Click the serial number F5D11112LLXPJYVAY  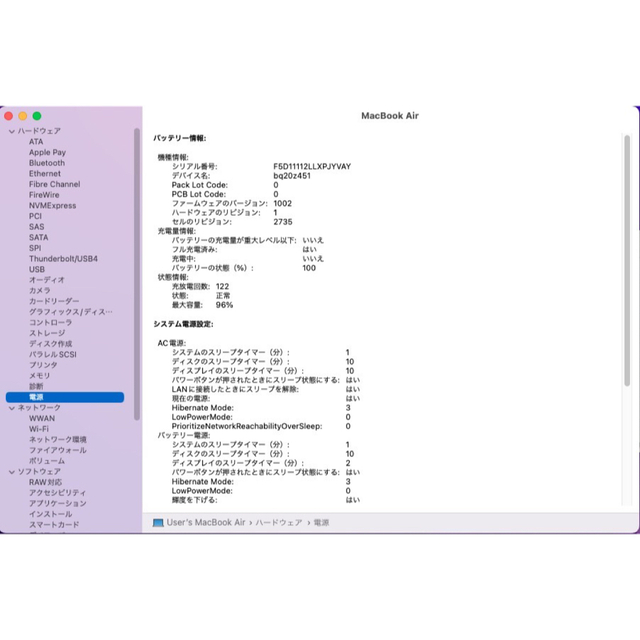tap(312, 167)
